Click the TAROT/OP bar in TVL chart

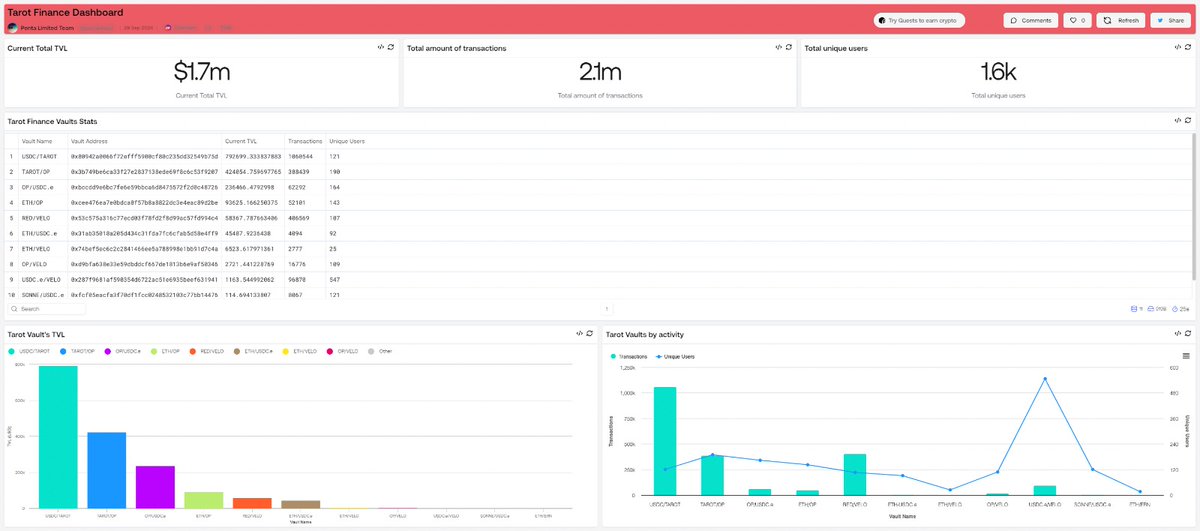tap(107, 471)
